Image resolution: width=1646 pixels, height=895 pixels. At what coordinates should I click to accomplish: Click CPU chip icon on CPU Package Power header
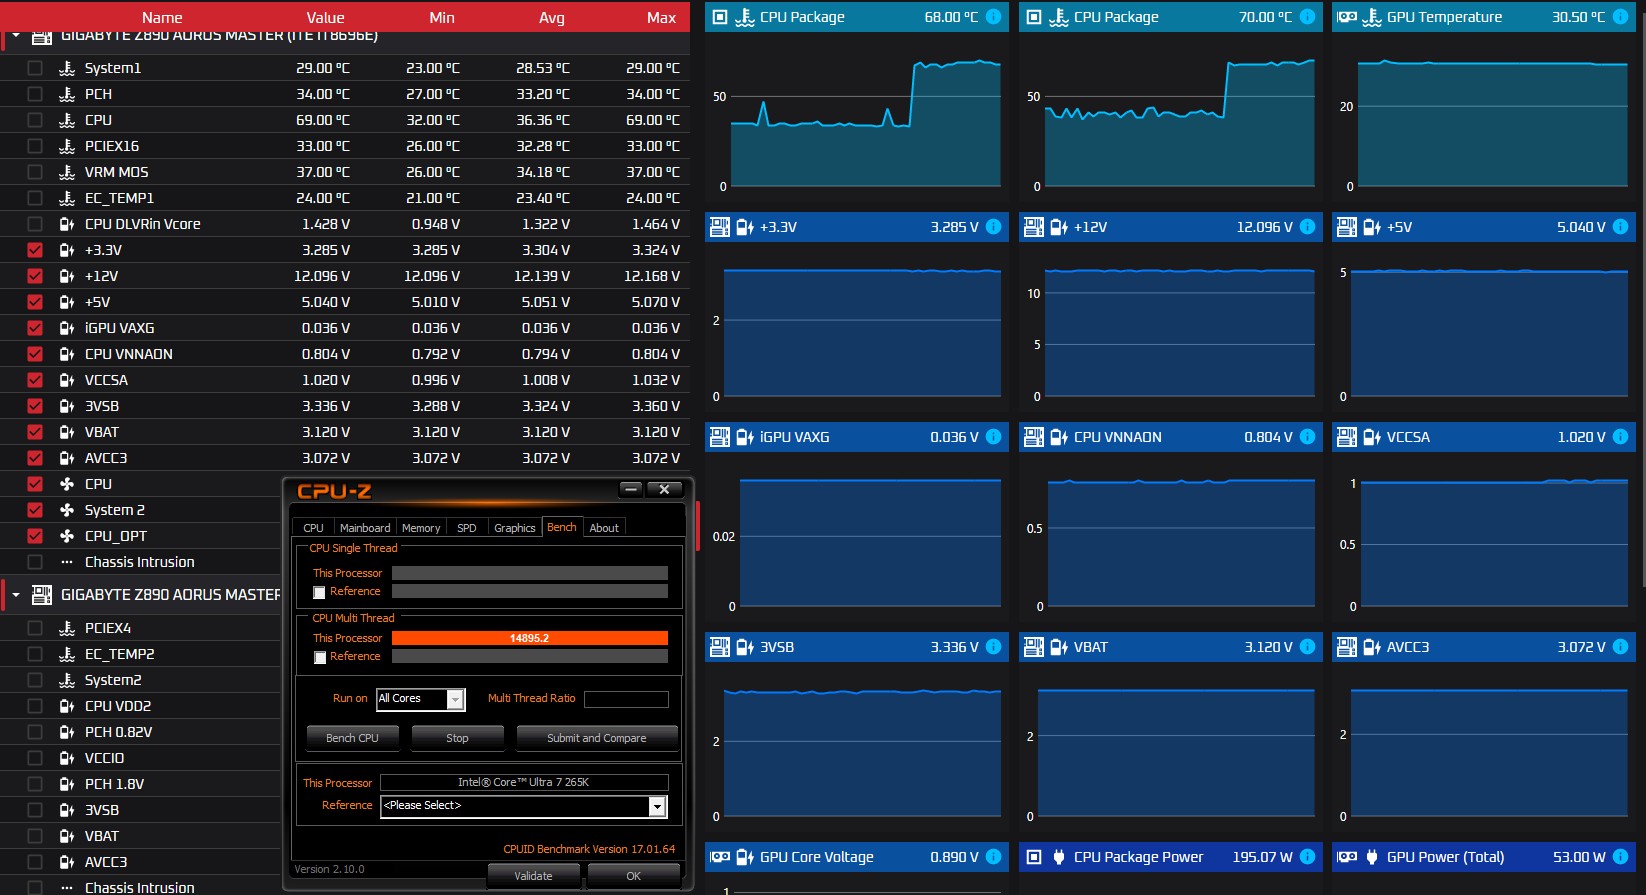point(1034,857)
